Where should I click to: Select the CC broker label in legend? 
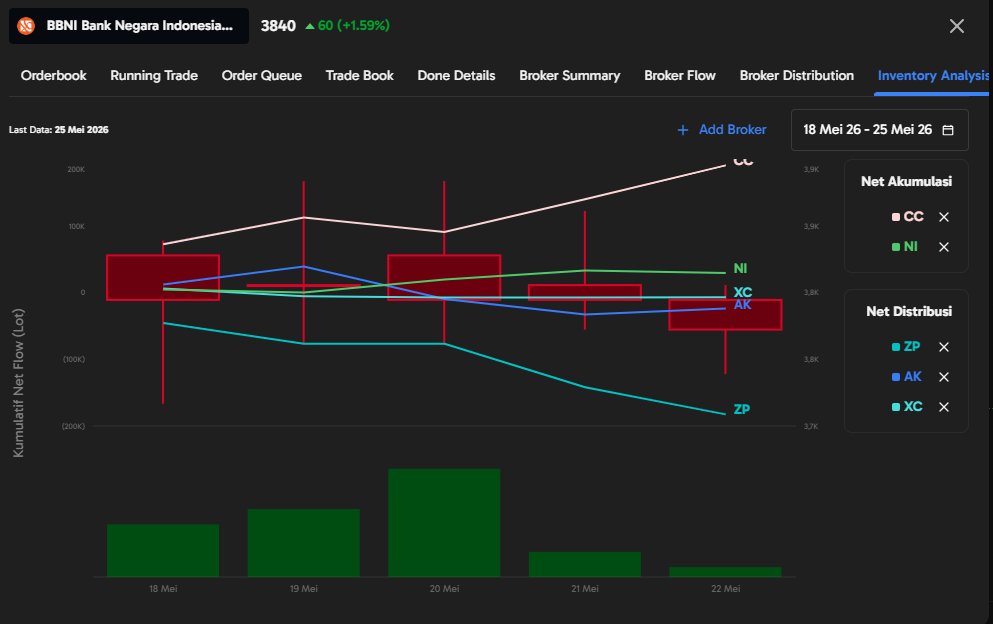pos(913,217)
